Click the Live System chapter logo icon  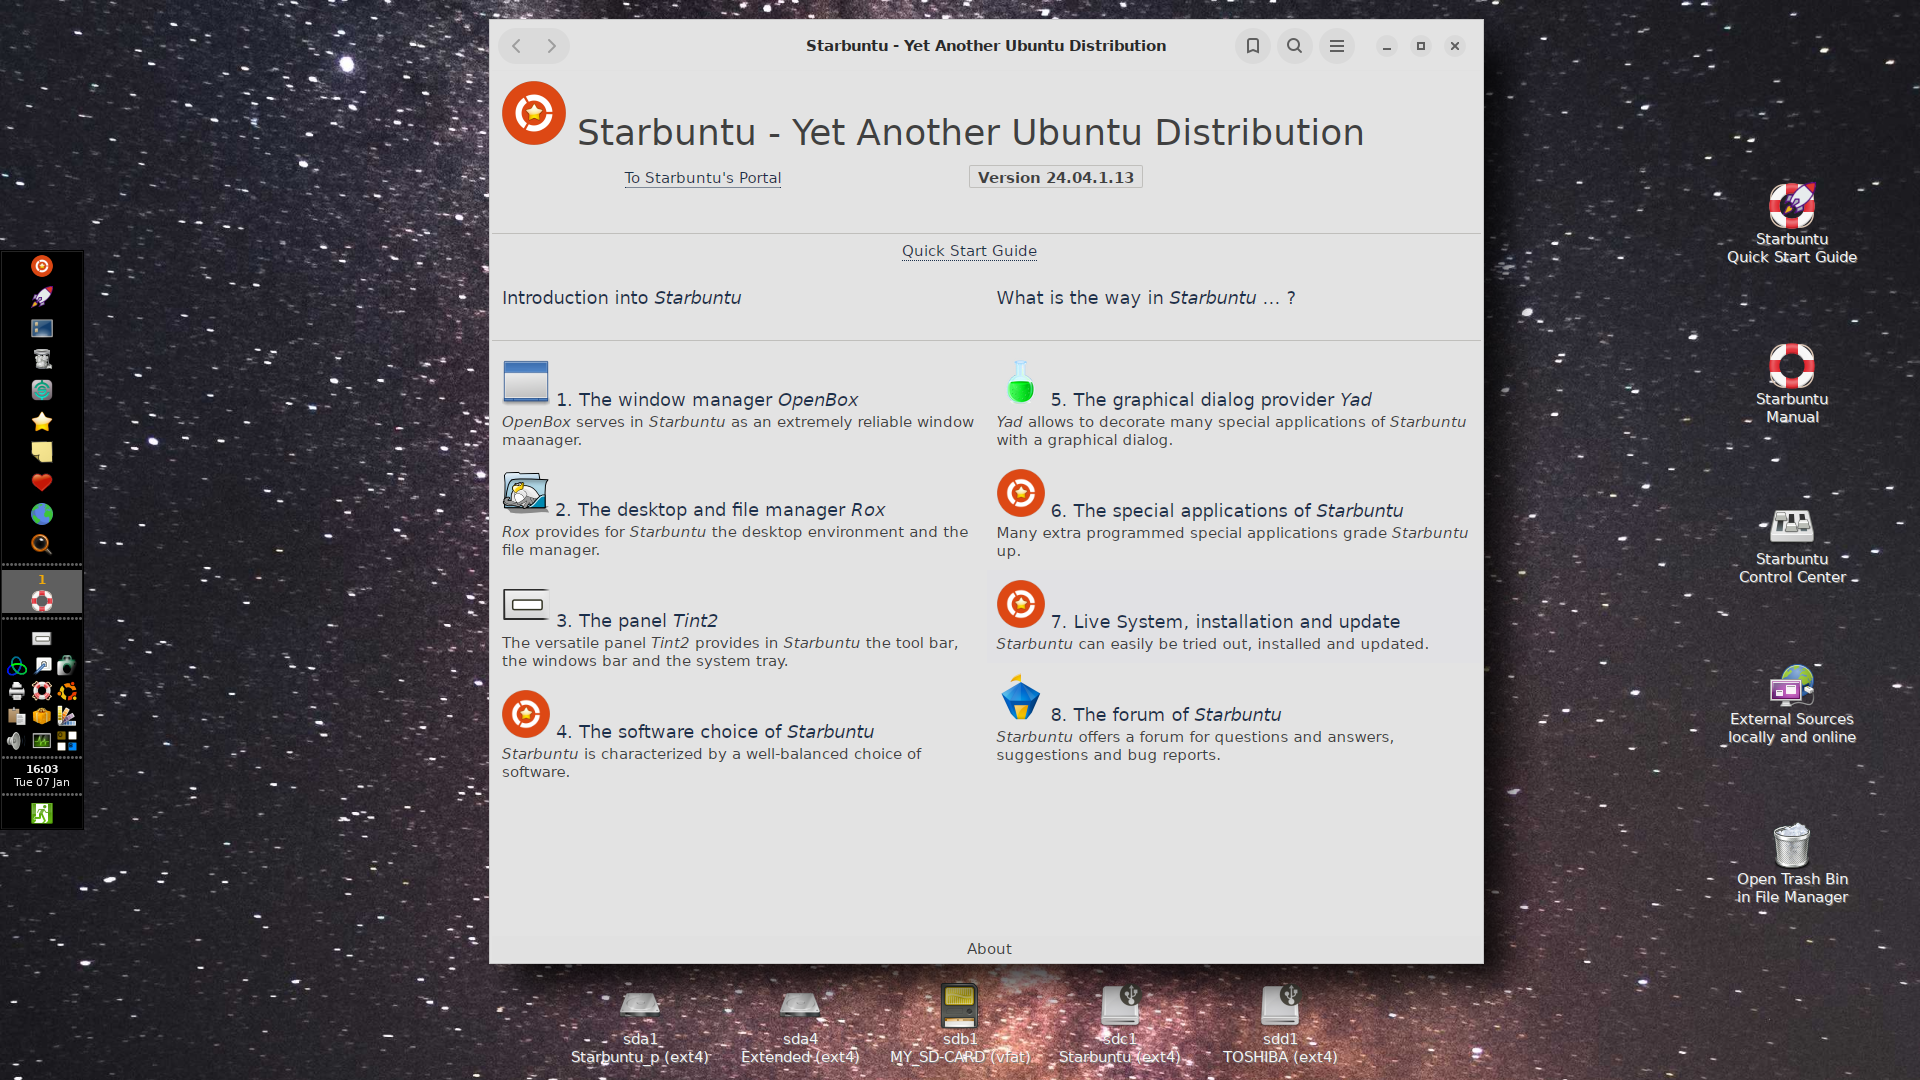pyautogui.click(x=1020, y=604)
